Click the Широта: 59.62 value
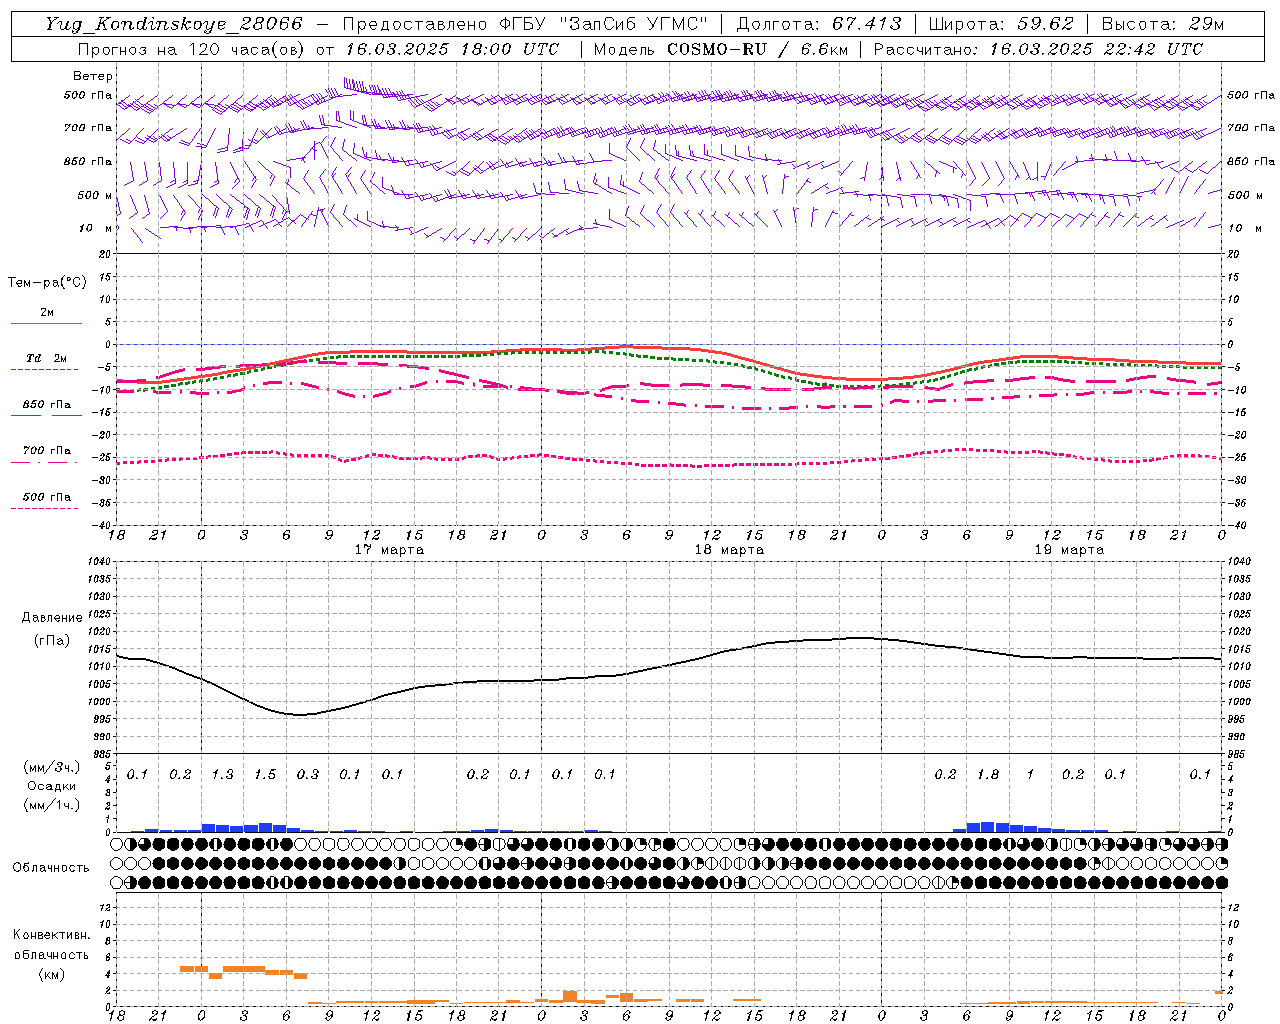Image resolution: width=1280 pixels, height=1024 pixels. coord(1001,24)
